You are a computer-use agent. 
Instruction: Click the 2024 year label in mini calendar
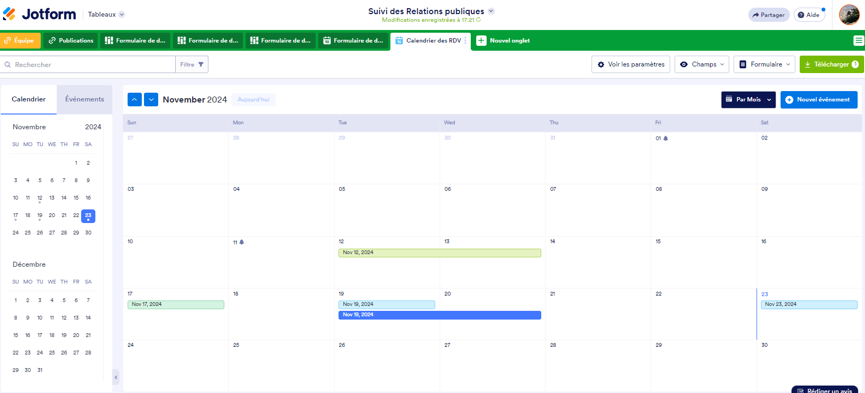93,127
